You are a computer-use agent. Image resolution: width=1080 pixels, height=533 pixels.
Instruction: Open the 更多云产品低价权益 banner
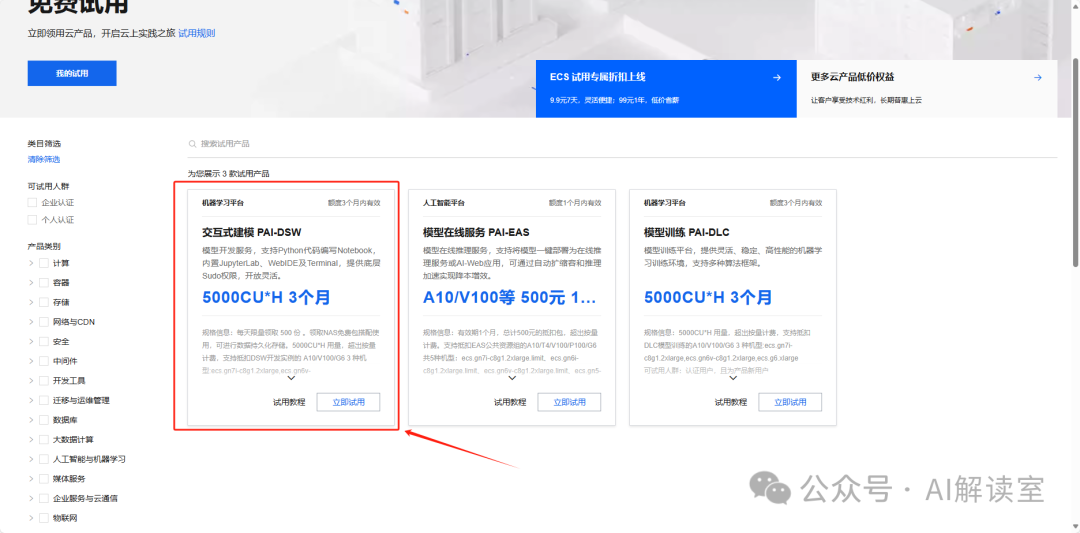point(926,89)
